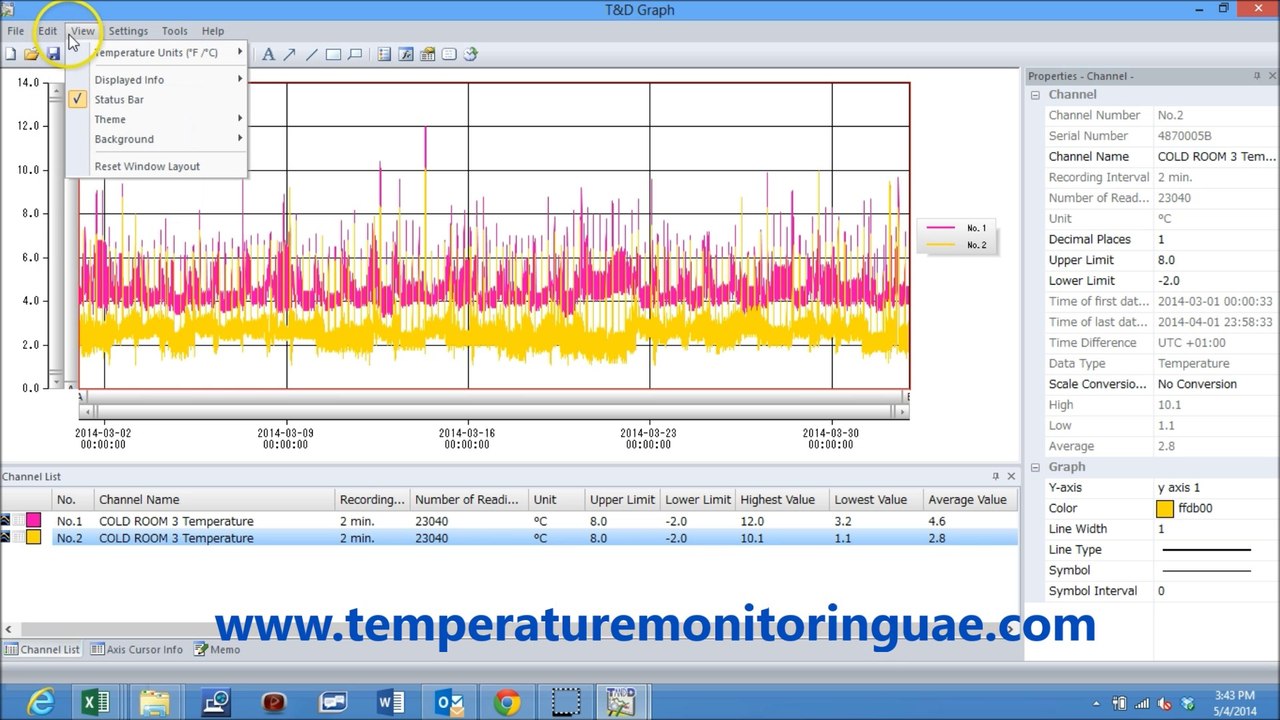Open the Temperature Units submenu

(155, 52)
